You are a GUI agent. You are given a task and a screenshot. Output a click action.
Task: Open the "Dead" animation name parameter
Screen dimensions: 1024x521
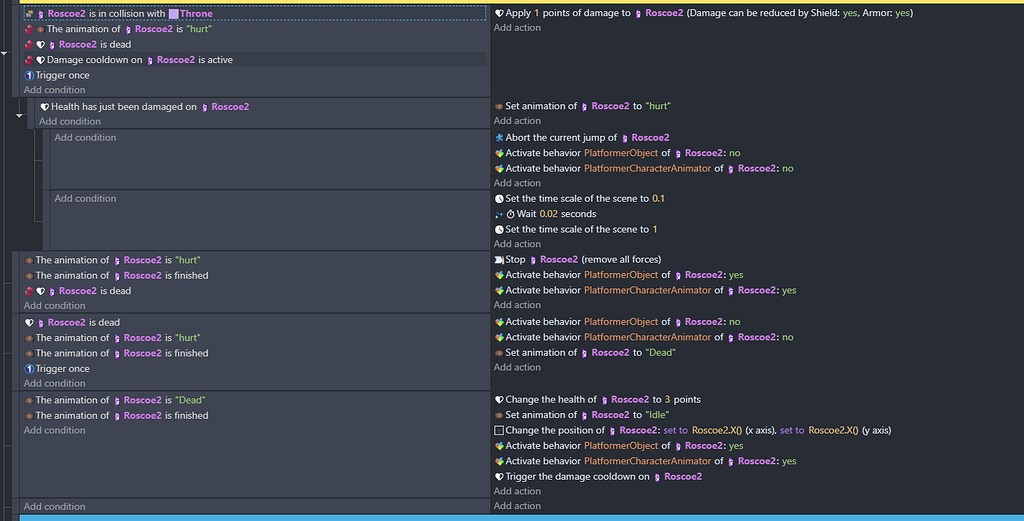click(661, 353)
